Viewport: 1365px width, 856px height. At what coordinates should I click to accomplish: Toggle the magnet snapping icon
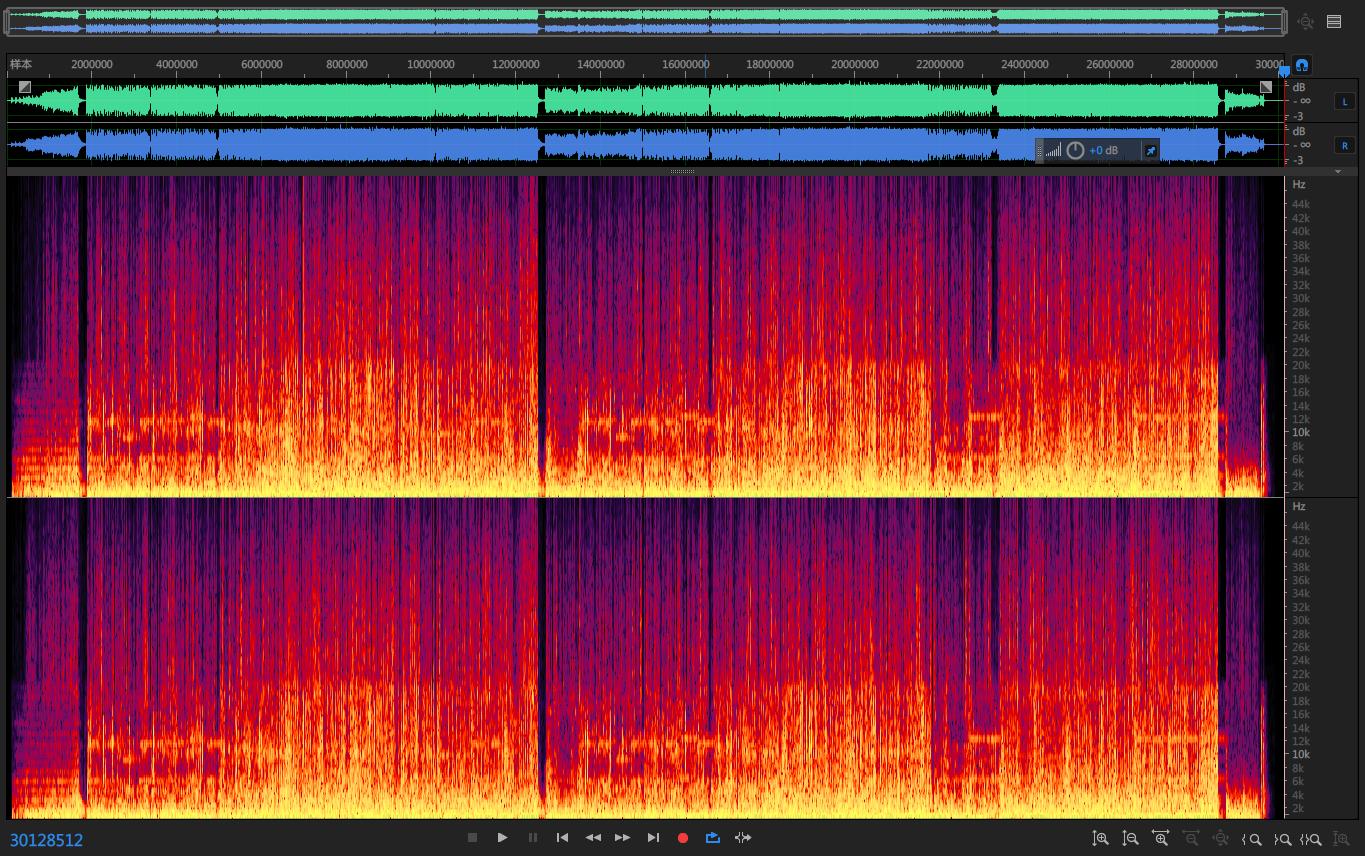(1302, 65)
